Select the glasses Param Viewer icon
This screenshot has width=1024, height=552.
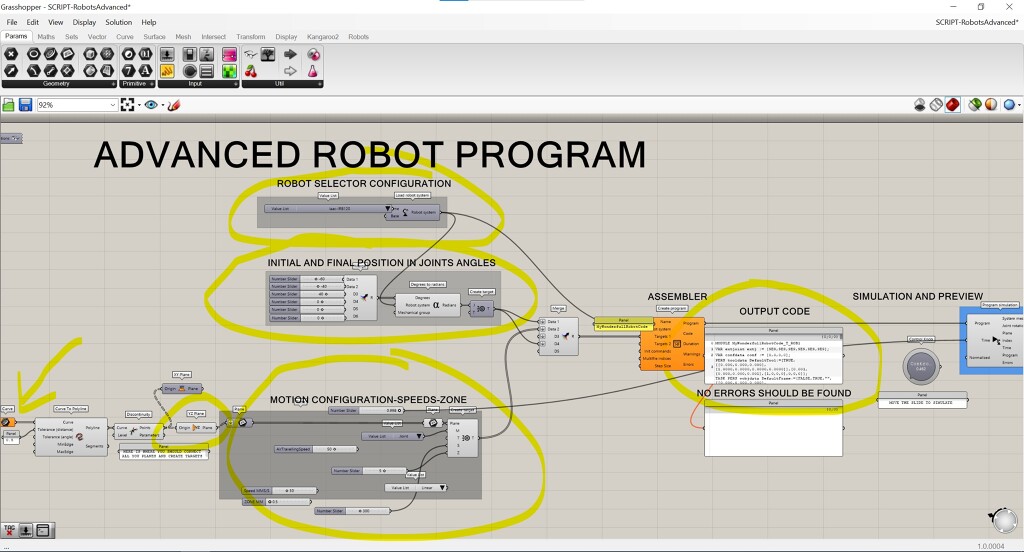click(x=251, y=54)
